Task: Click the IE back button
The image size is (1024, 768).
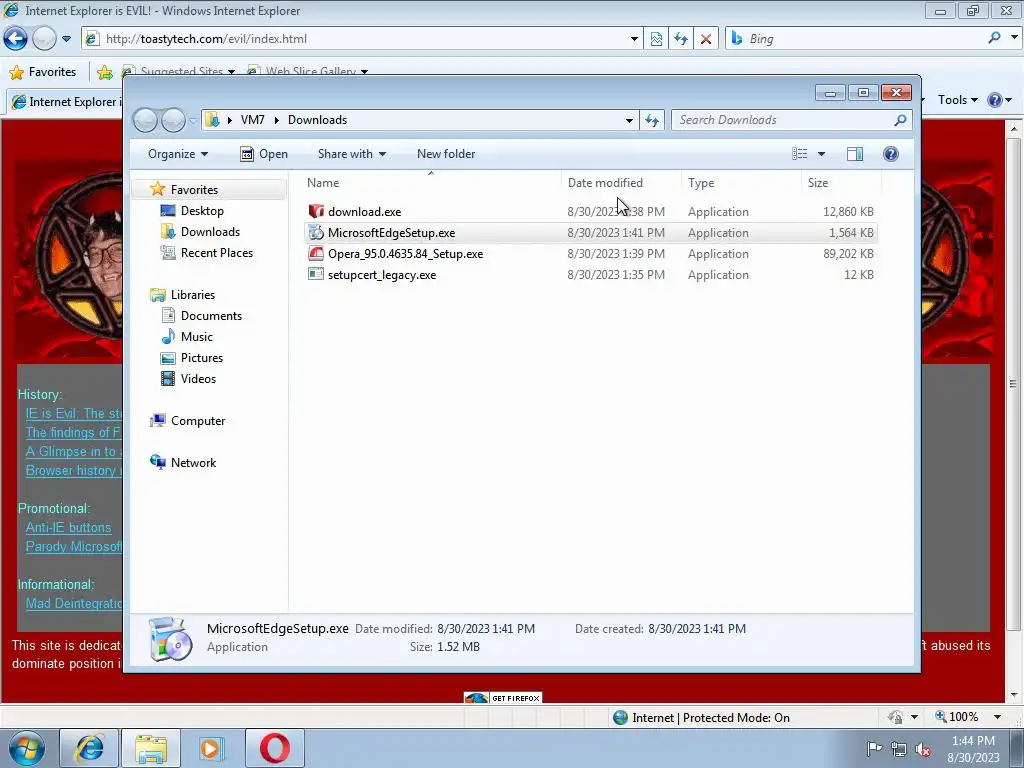Action: click(16, 39)
